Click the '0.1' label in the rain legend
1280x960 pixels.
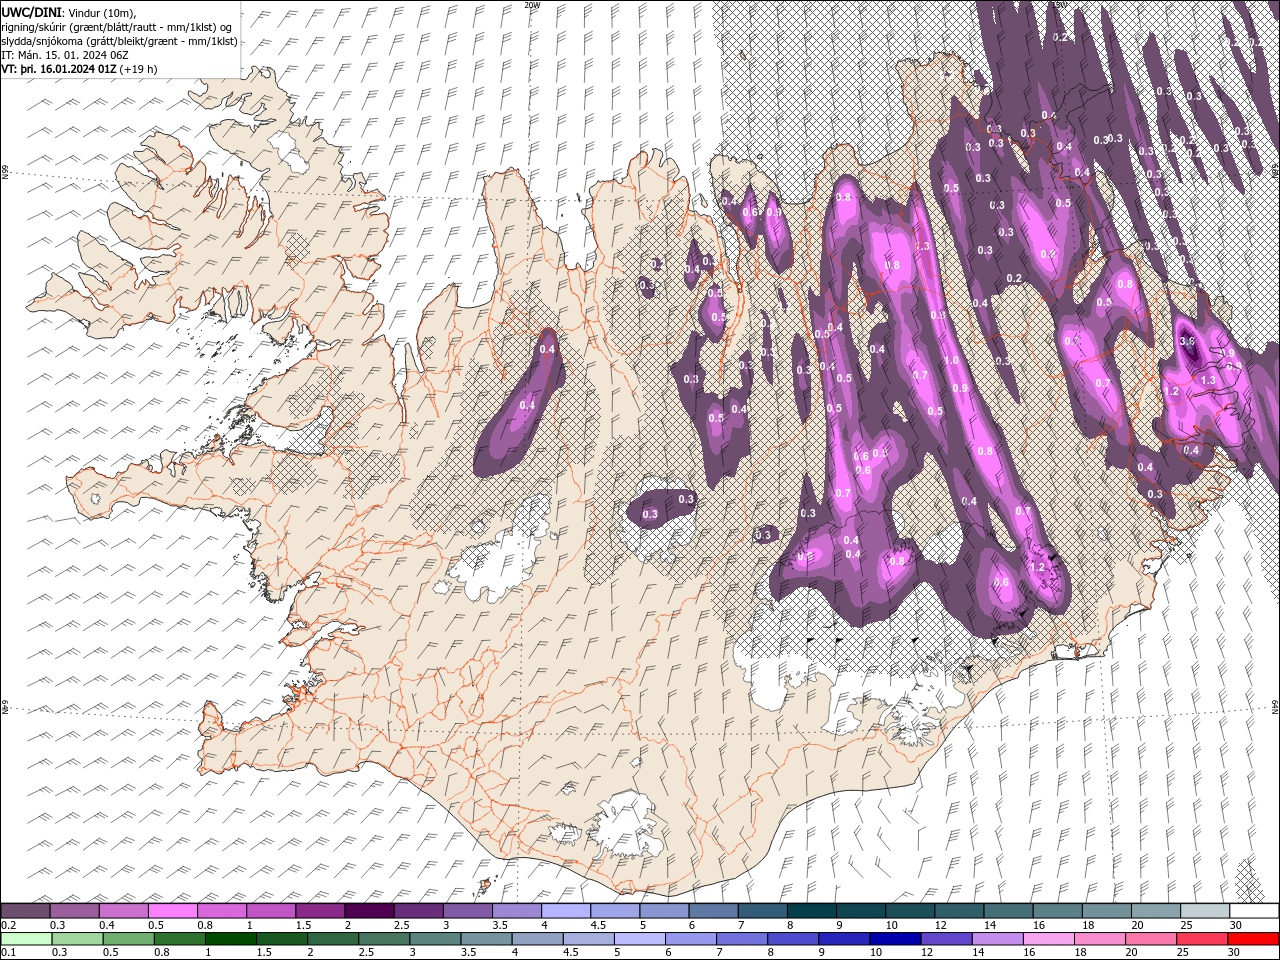click(9, 952)
